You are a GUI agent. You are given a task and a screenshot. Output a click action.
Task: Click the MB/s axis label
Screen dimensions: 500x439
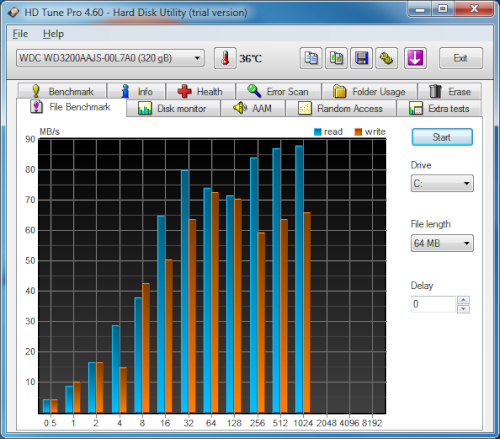pos(49,132)
